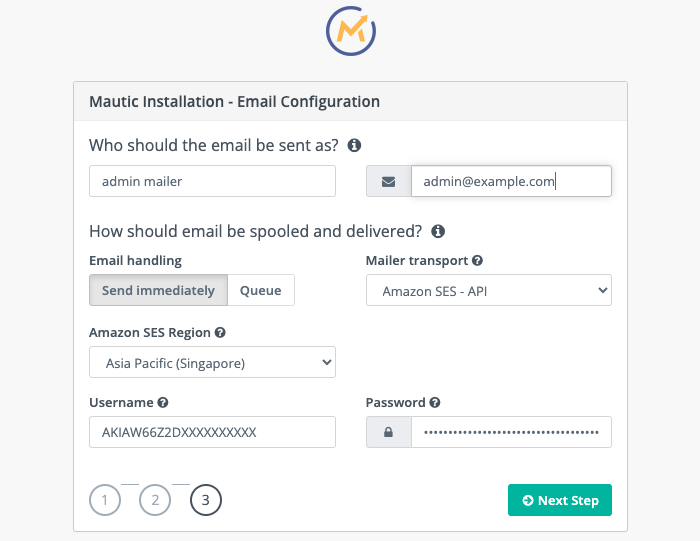Image resolution: width=700 pixels, height=541 pixels.
Task: Click help icon next to Password label
Action: point(435,403)
